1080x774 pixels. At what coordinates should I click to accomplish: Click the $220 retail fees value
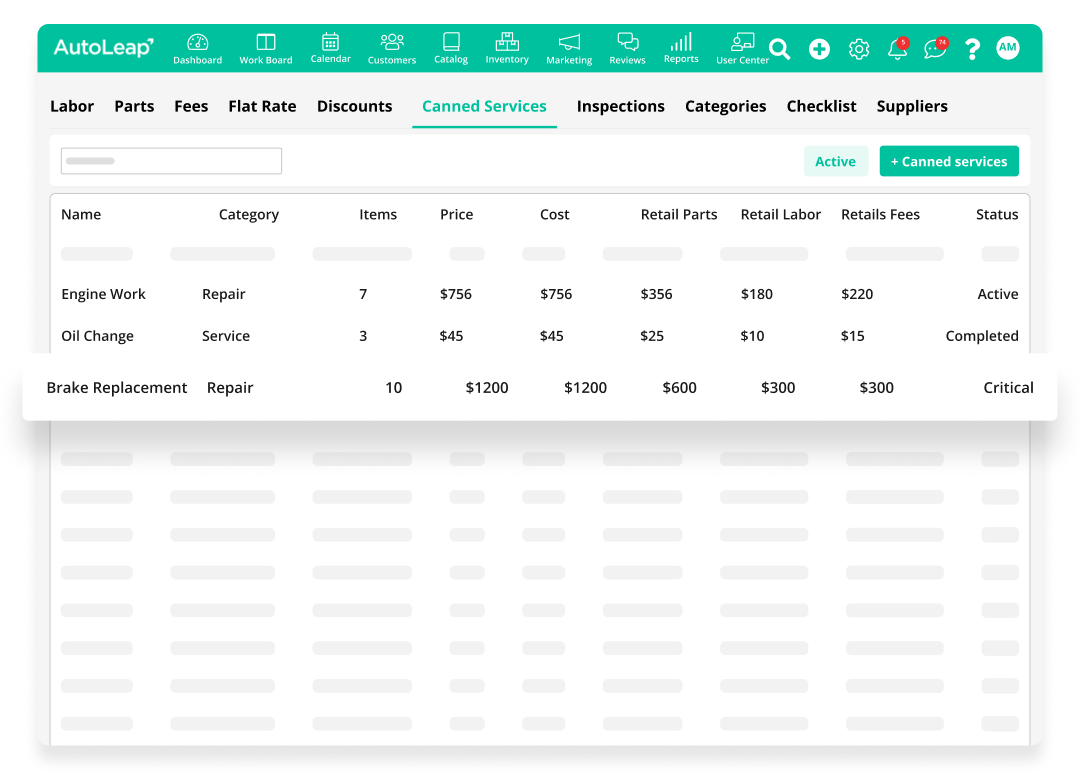coord(857,294)
